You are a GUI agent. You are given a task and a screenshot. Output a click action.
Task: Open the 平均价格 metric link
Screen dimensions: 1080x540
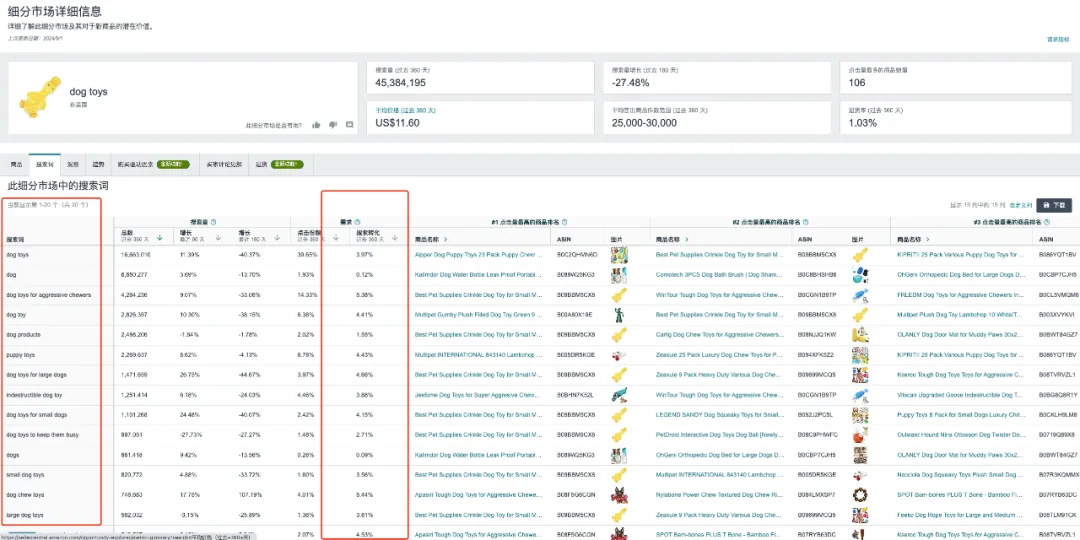click(396, 110)
